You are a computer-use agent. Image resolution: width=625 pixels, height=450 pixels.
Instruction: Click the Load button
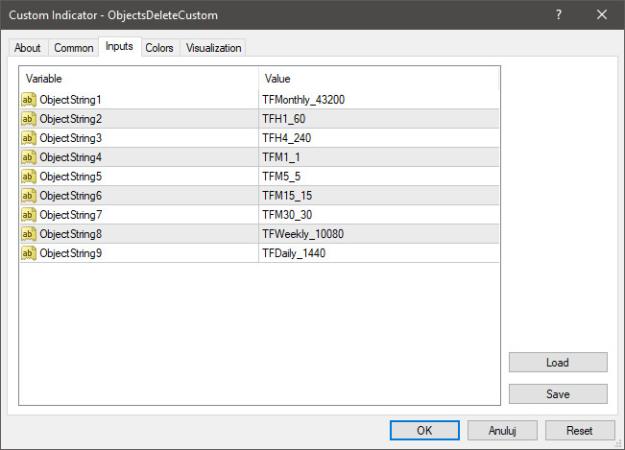[x=558, y=362]
